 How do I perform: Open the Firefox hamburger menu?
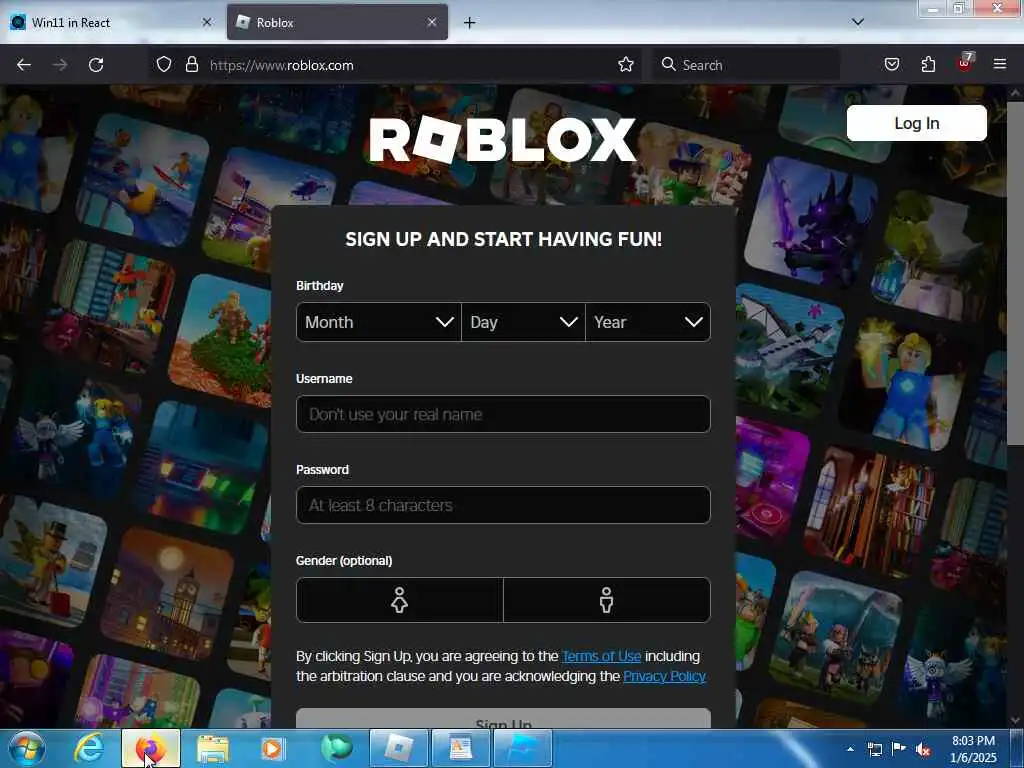tap(999, 64)
